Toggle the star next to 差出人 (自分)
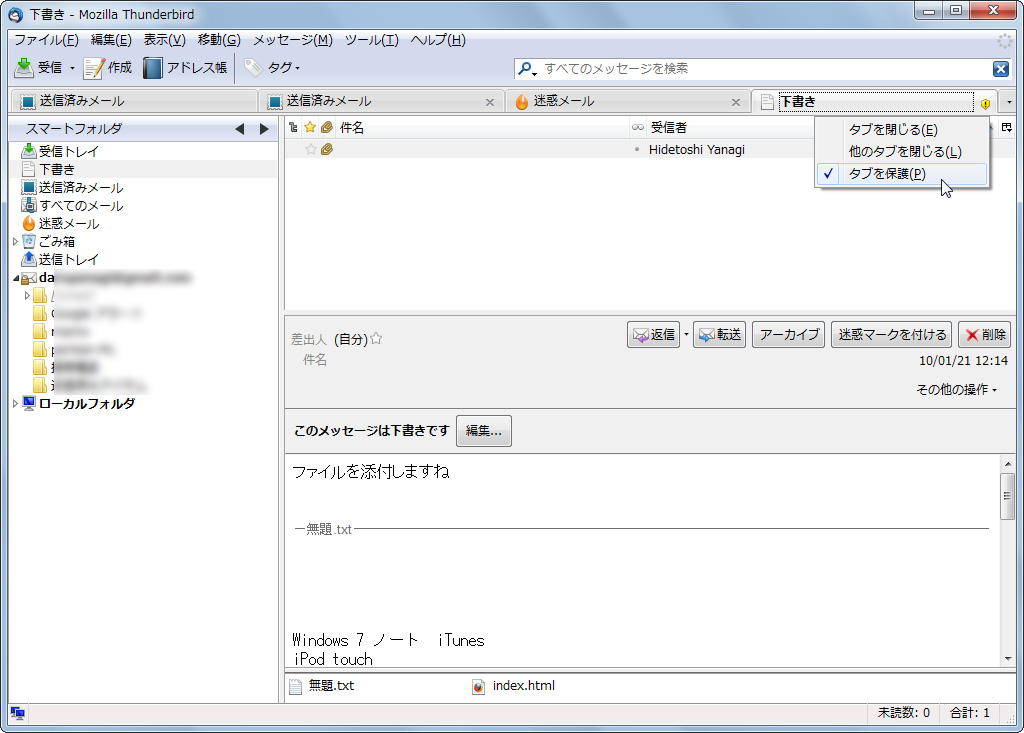The height and width of the screenshot is (733, 1024). coord(375,338)
